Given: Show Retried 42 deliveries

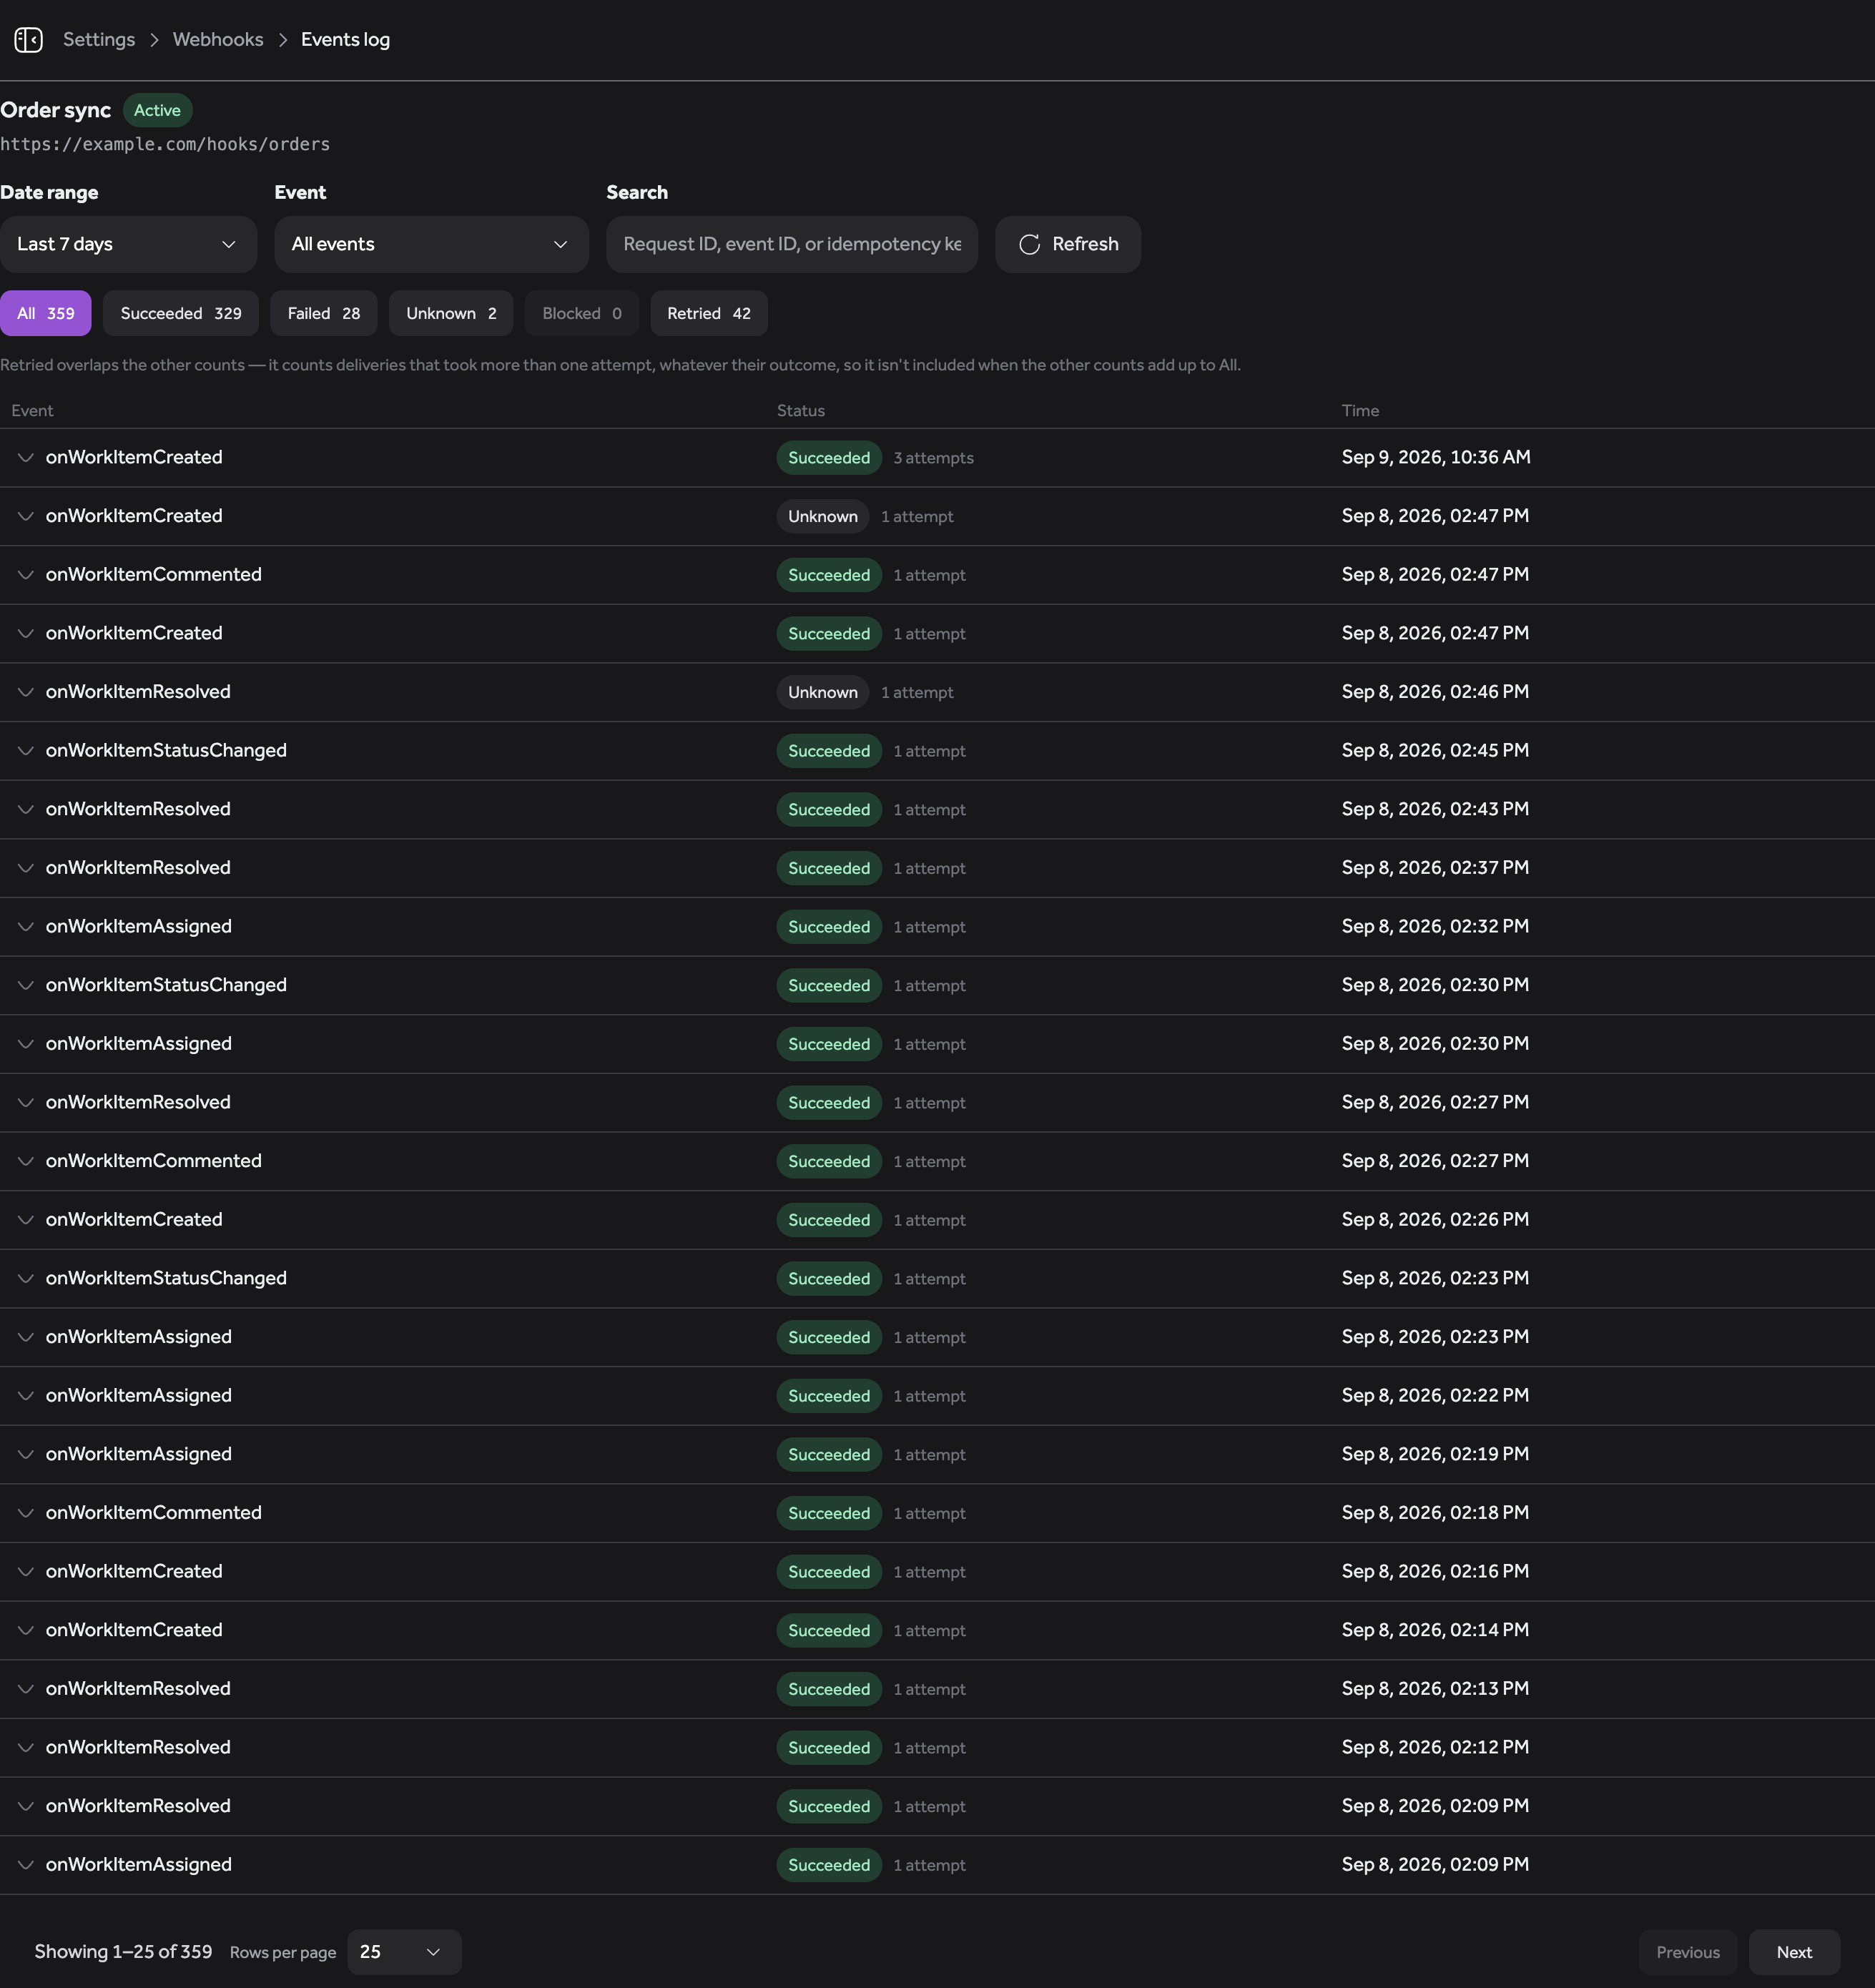Looking at the screenshot, I should 709,313.
